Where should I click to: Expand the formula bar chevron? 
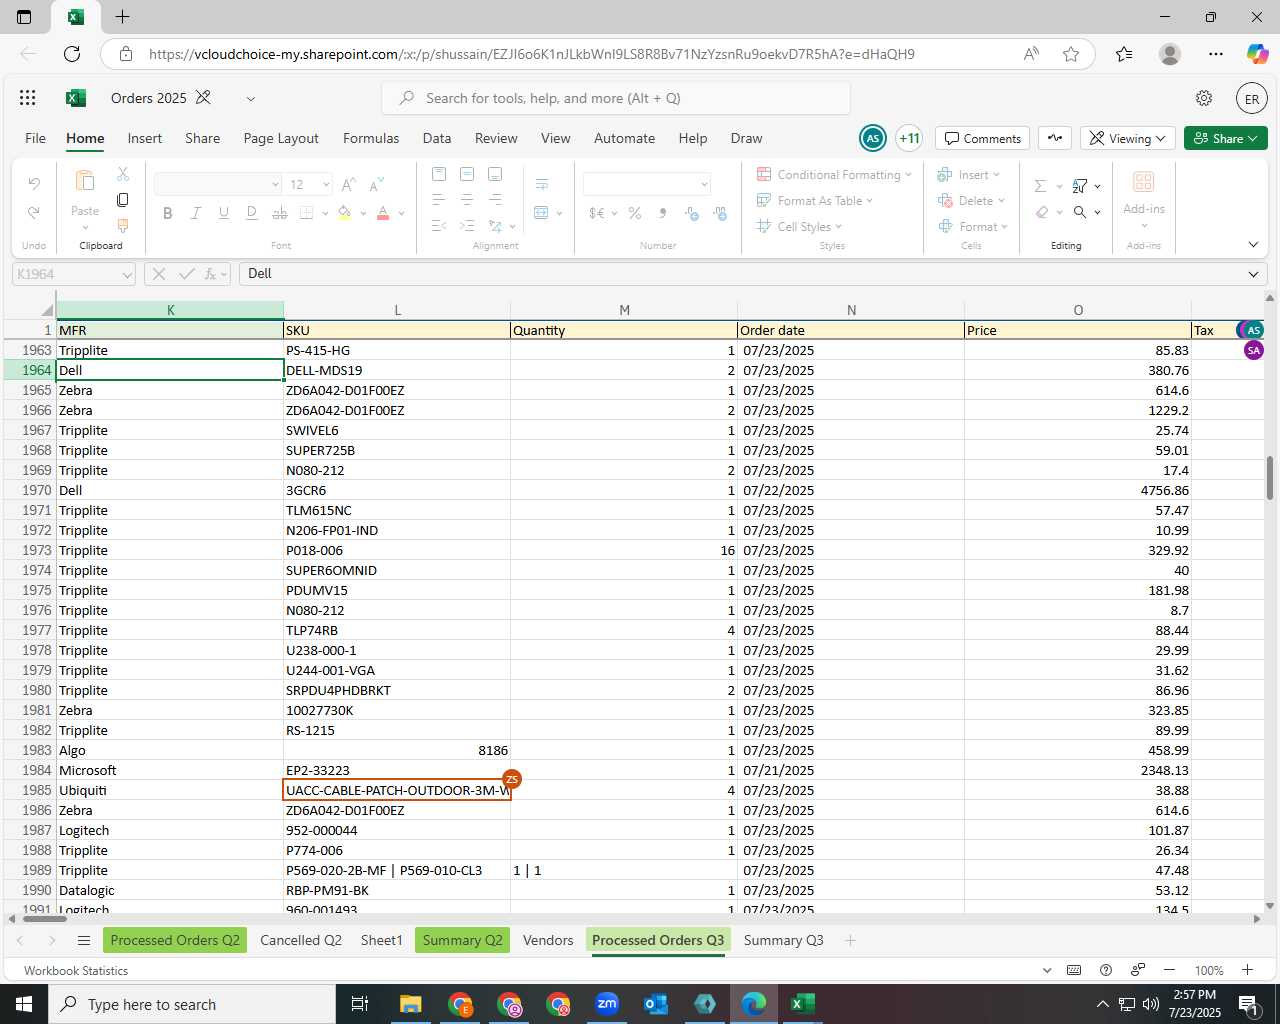pos(1253,274)
